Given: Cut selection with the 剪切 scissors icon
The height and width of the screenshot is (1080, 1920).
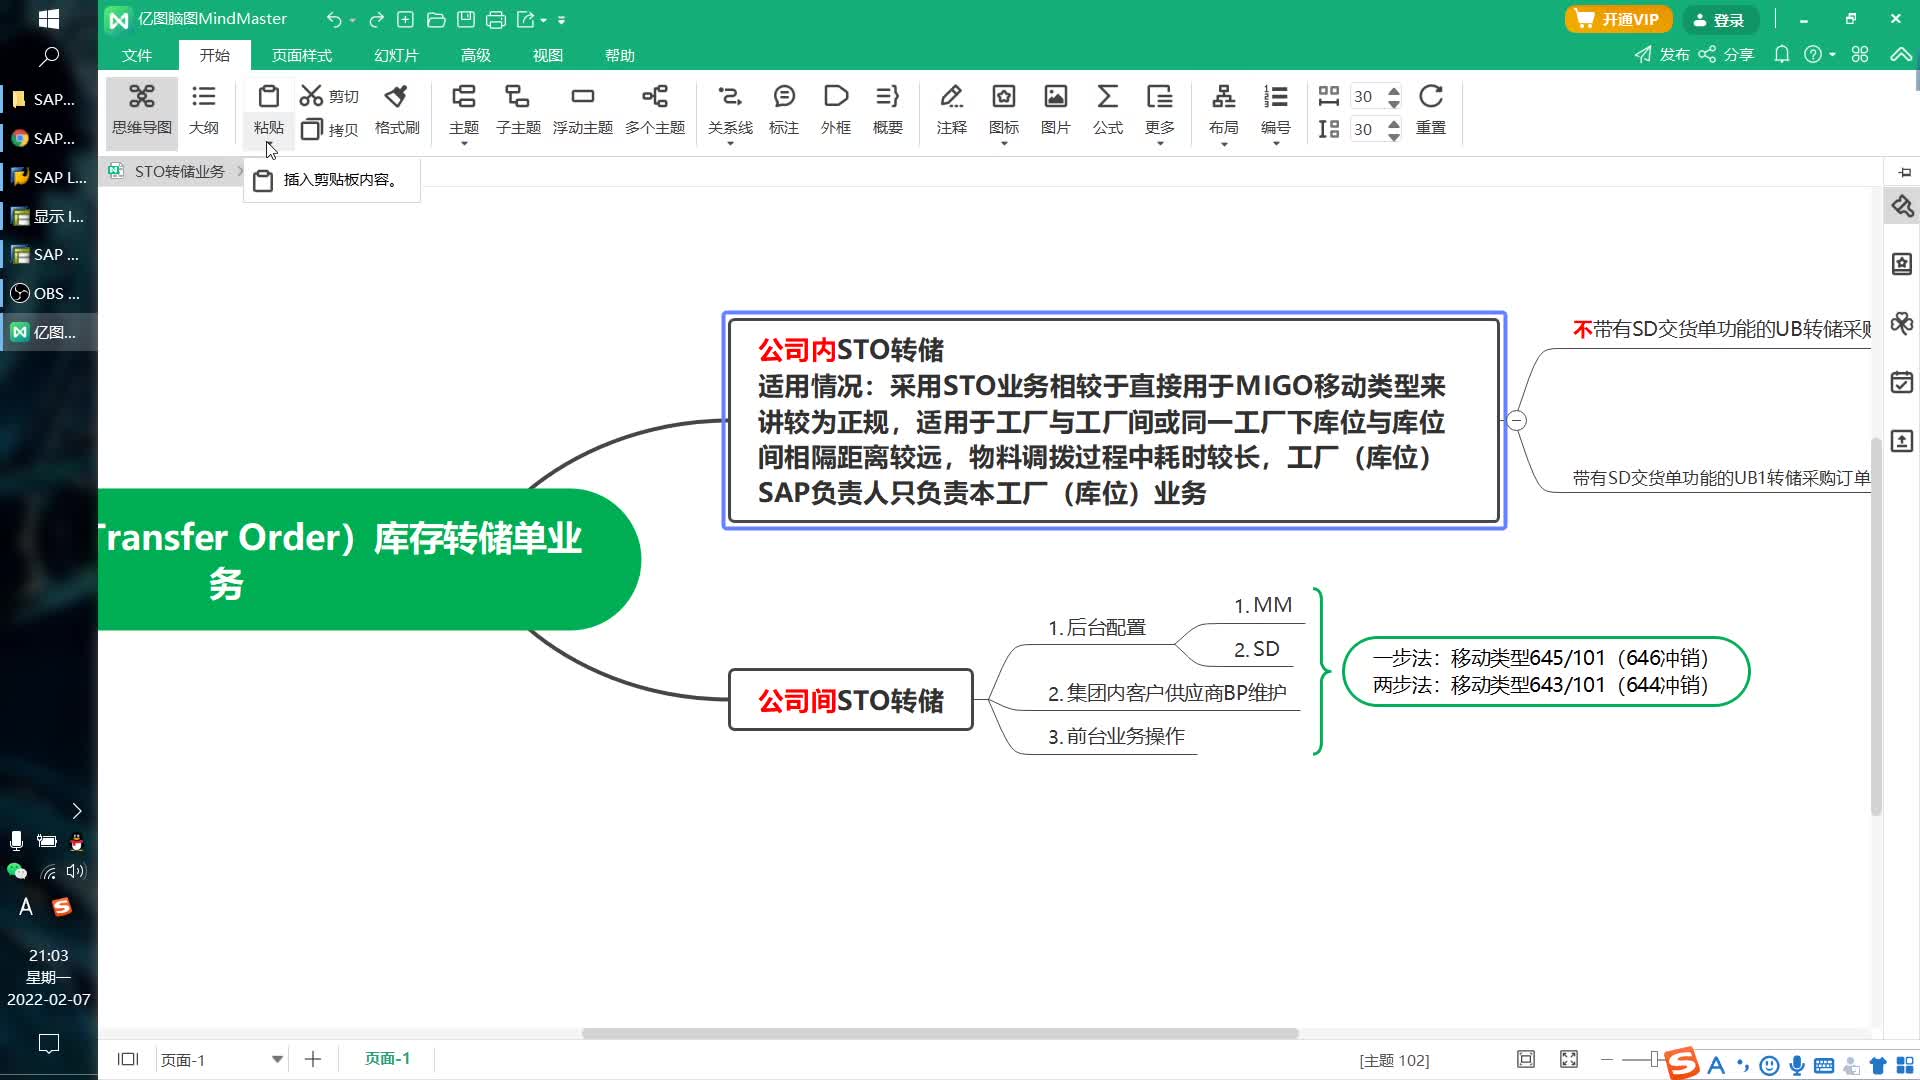Looking at the screenshot, I should 329,96.
